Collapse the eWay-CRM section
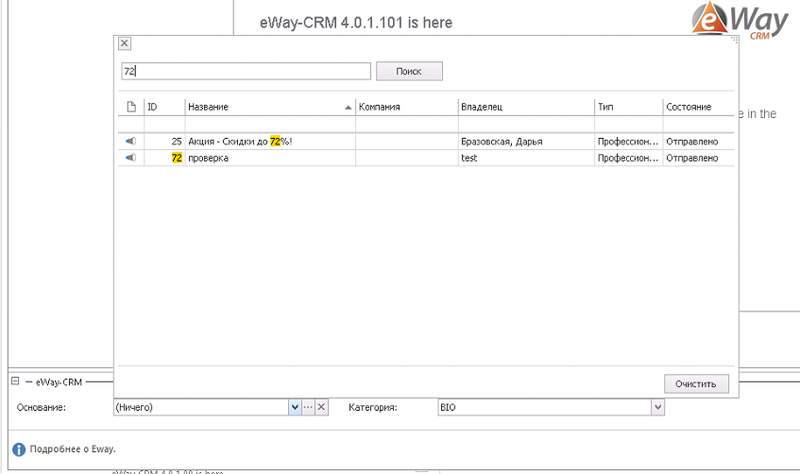This screenshot has height=474, width=800. pos(15,381)
